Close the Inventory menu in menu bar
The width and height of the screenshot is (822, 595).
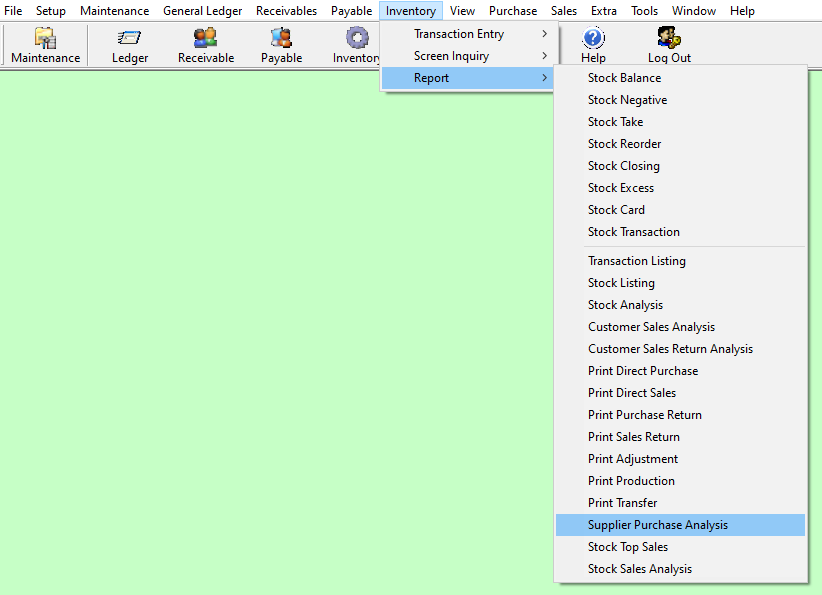411,10
